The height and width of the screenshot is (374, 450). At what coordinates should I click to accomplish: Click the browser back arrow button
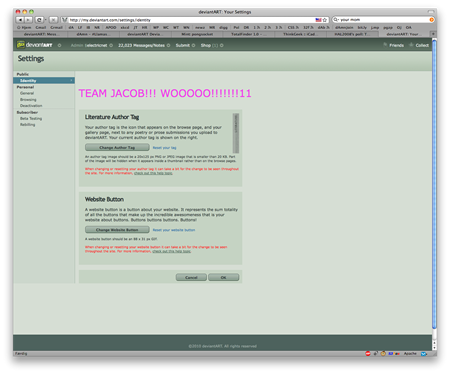20,20
